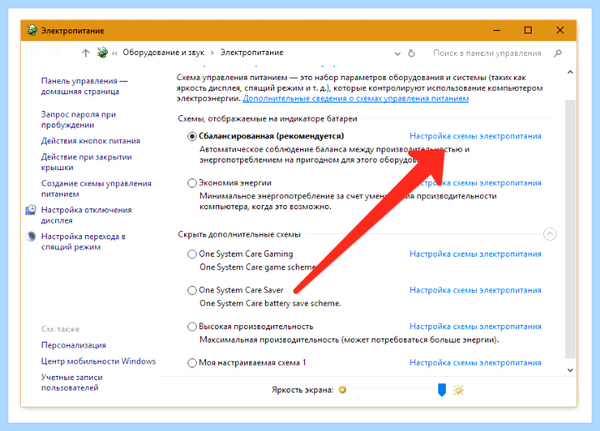Select One System Care Saver plan
This screenshot has width=600, height=431.
tap(192, 291)
